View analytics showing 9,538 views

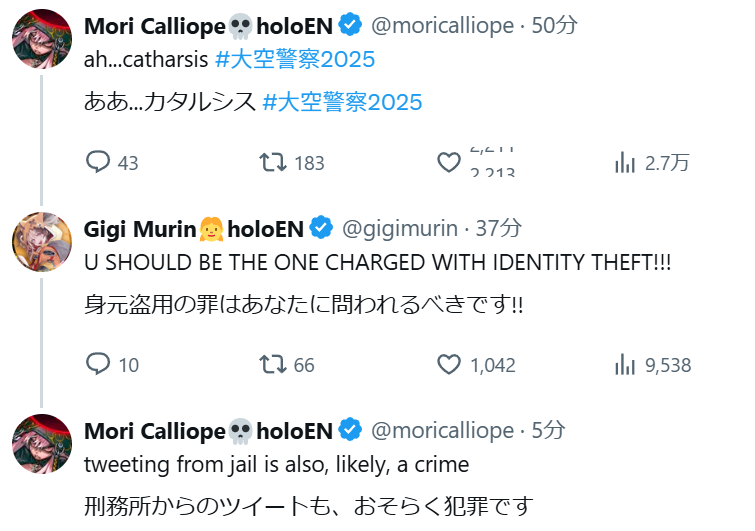(x=625, y=364)
